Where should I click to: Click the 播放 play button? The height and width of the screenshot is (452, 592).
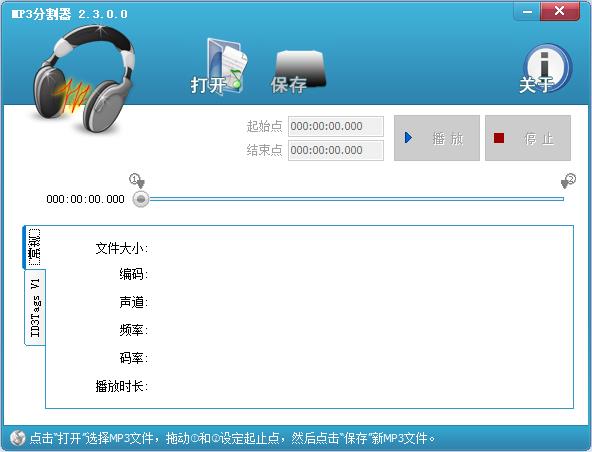(x=437, y=138)
